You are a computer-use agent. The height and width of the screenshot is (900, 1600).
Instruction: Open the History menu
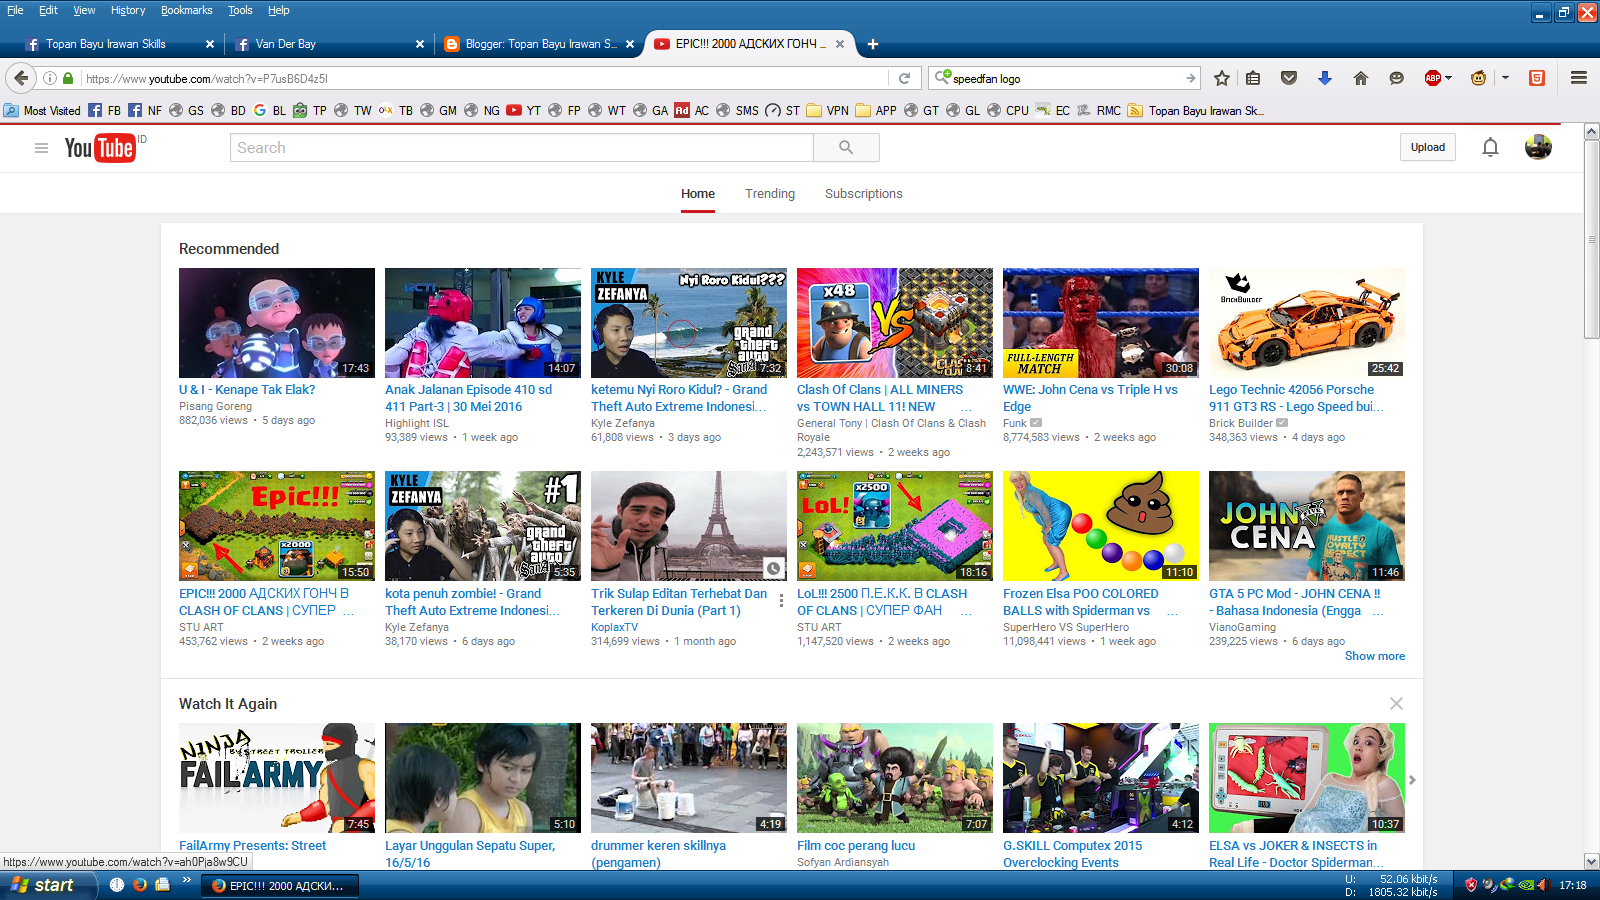[x=128, y=10]
